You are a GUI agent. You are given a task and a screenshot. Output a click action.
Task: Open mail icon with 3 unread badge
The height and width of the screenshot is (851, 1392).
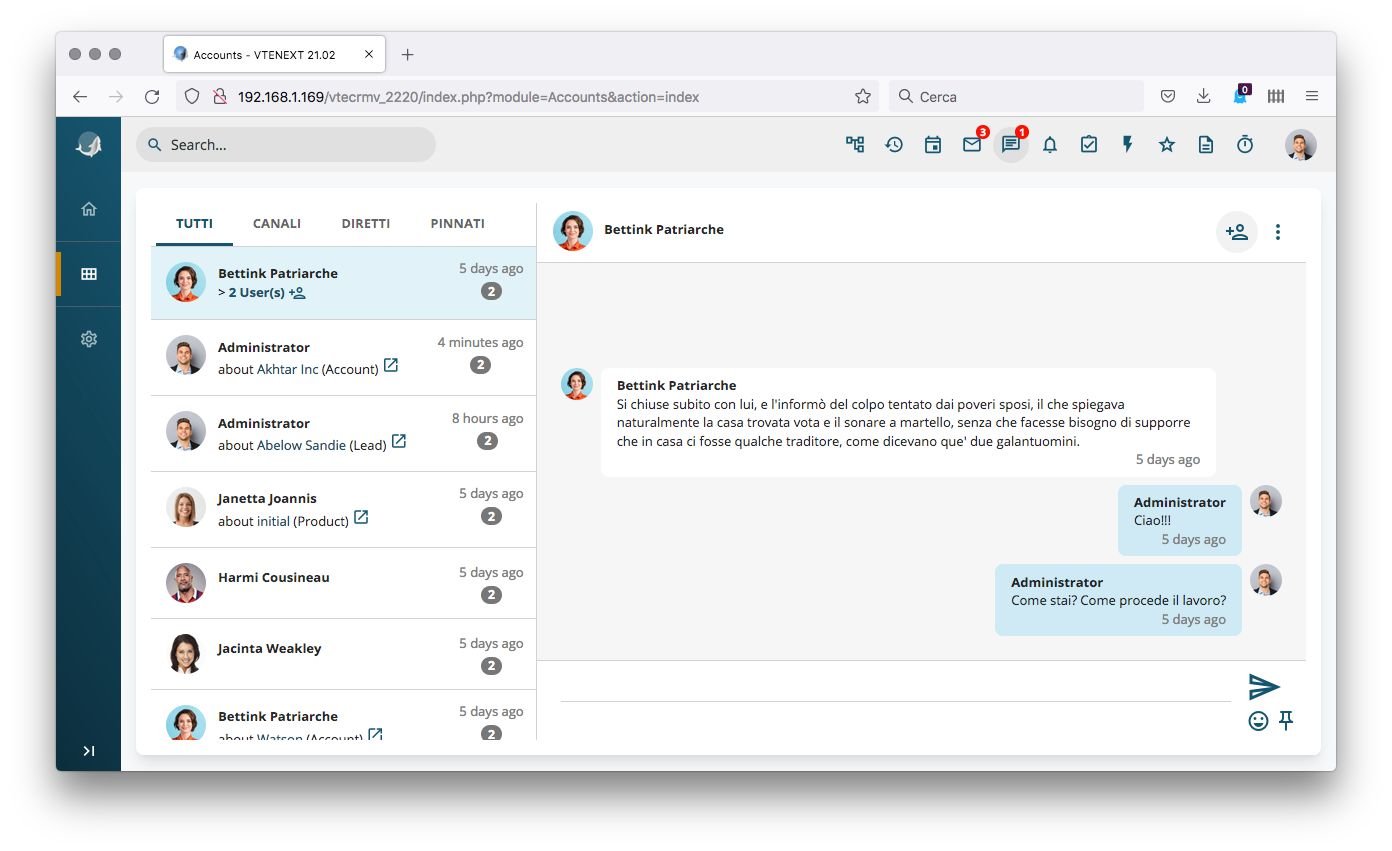972,145
